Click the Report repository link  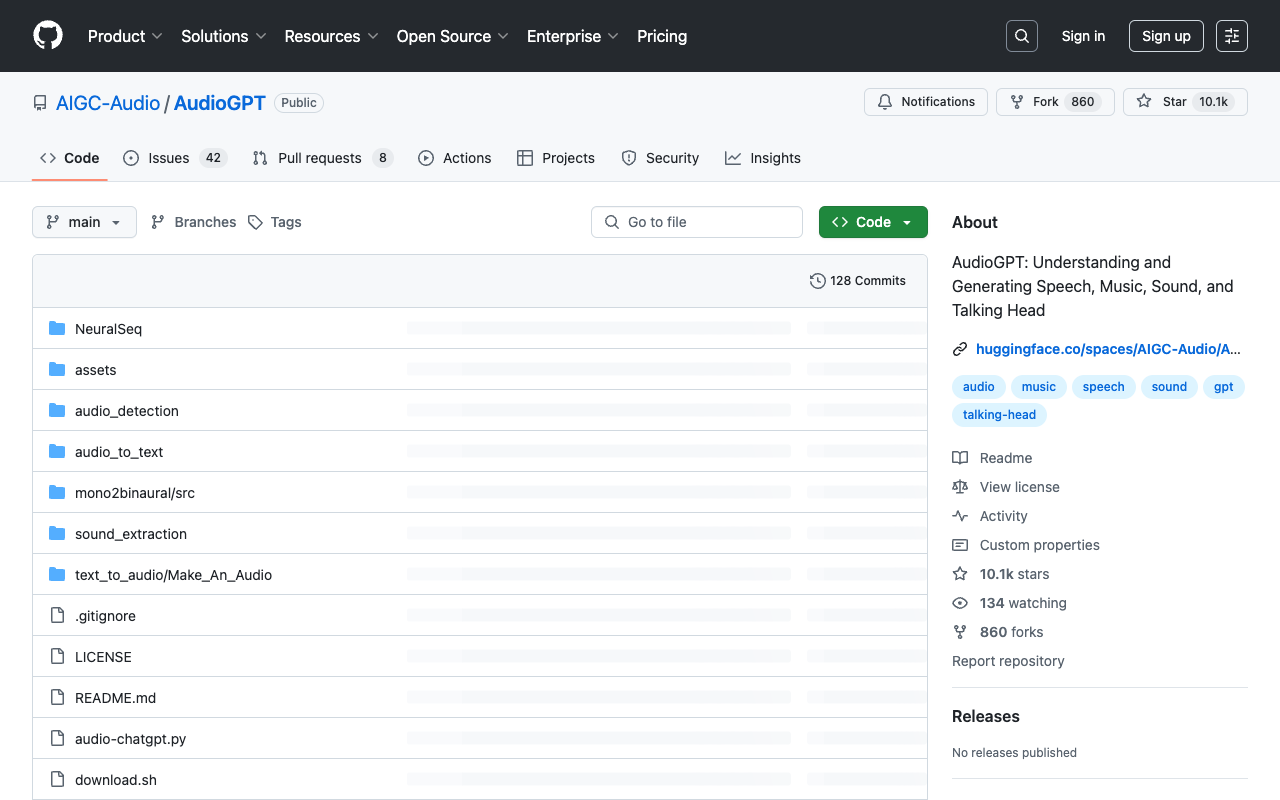pos(1008,661)
